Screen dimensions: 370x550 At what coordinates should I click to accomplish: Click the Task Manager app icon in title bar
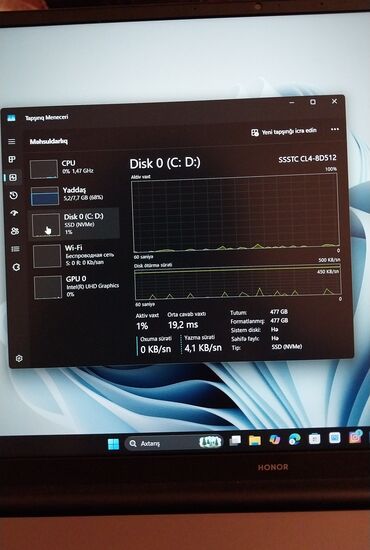(11, 118)
